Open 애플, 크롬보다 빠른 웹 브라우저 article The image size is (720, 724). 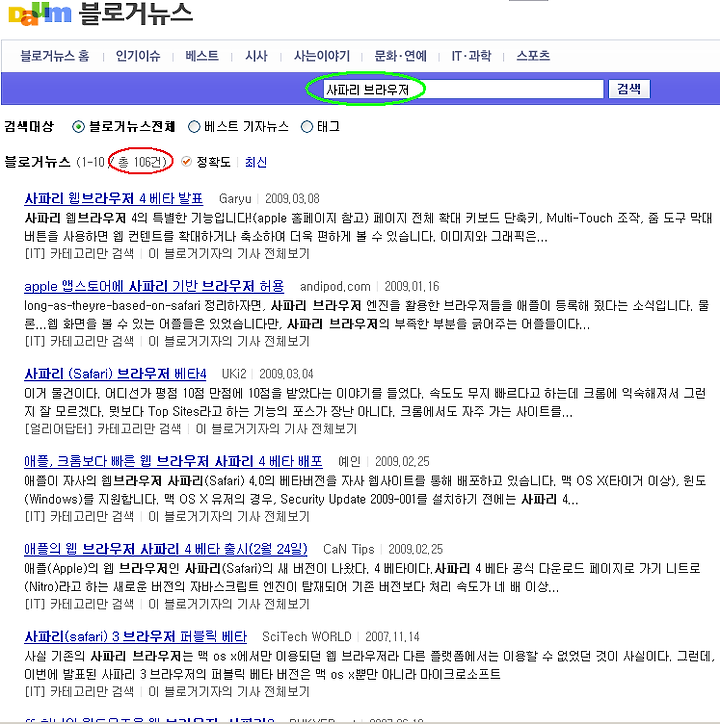click(173, 461)
